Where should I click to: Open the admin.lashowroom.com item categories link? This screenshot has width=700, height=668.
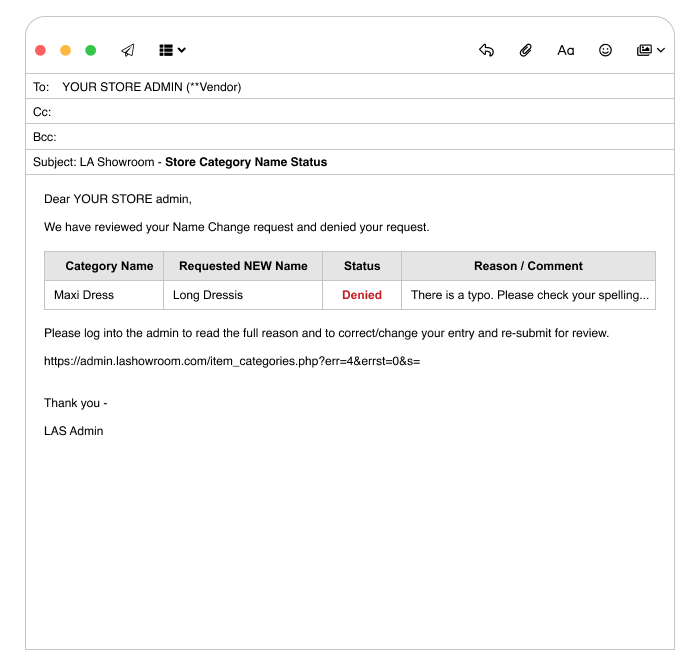click(231, 361)
